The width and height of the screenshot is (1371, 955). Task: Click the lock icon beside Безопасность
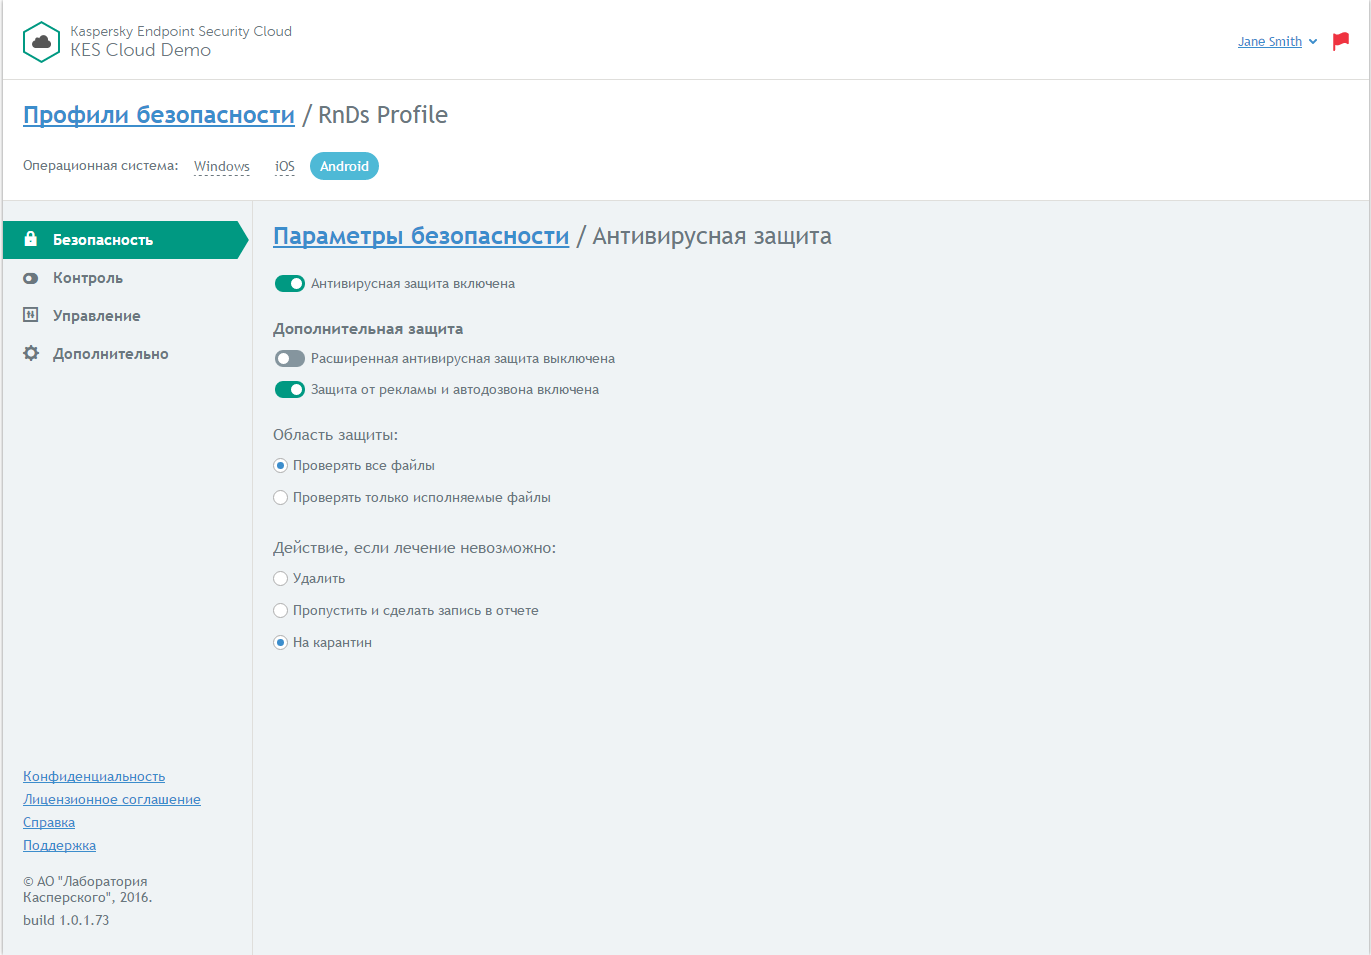(x=31, y=239)
